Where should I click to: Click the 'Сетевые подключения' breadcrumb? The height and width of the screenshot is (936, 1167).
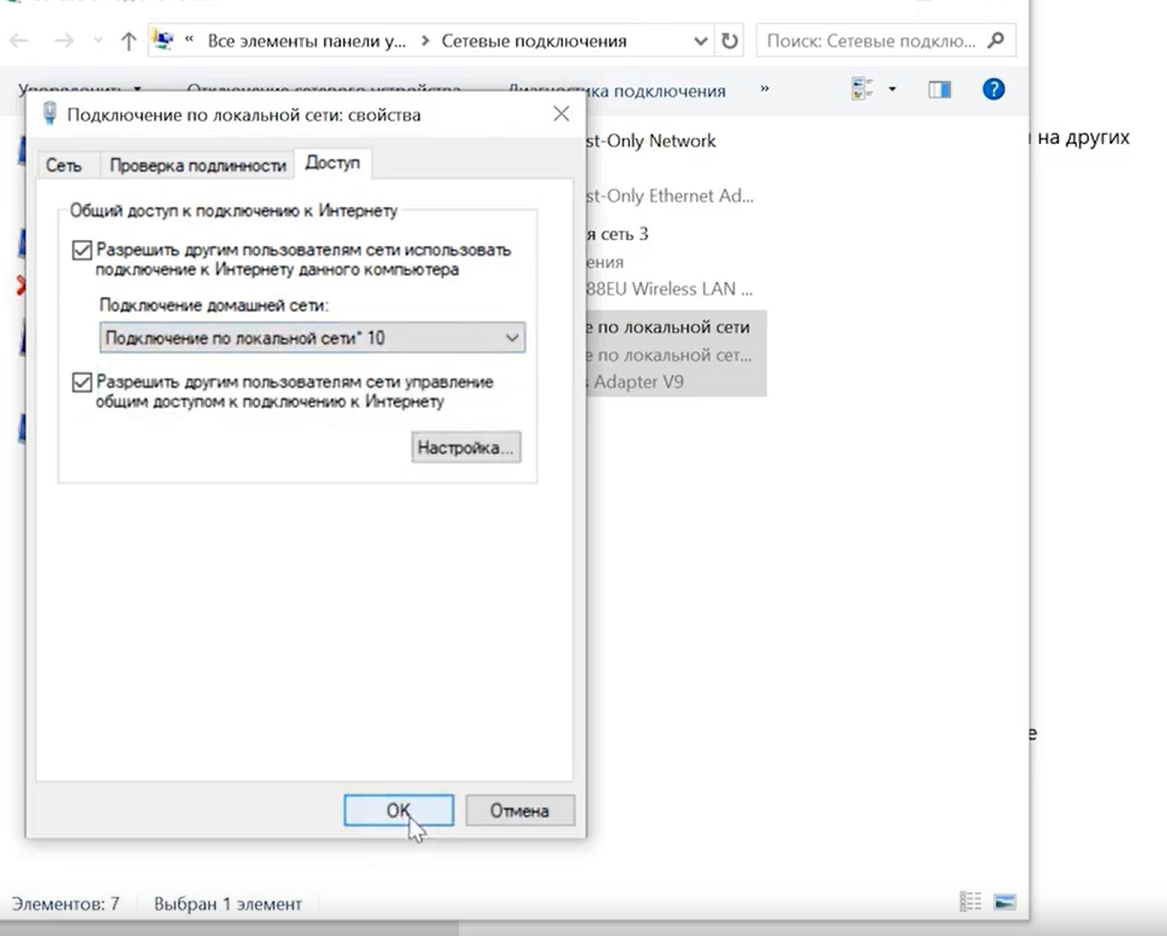point(534,41)
